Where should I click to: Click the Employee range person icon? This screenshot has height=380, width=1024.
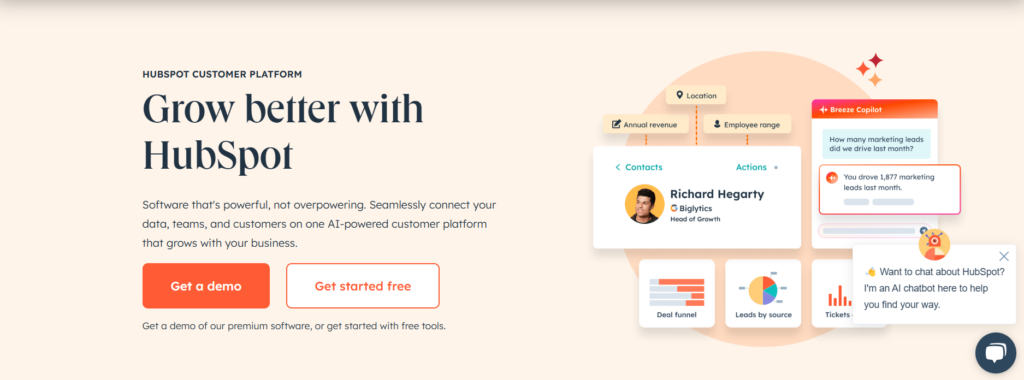click(716, 124)
